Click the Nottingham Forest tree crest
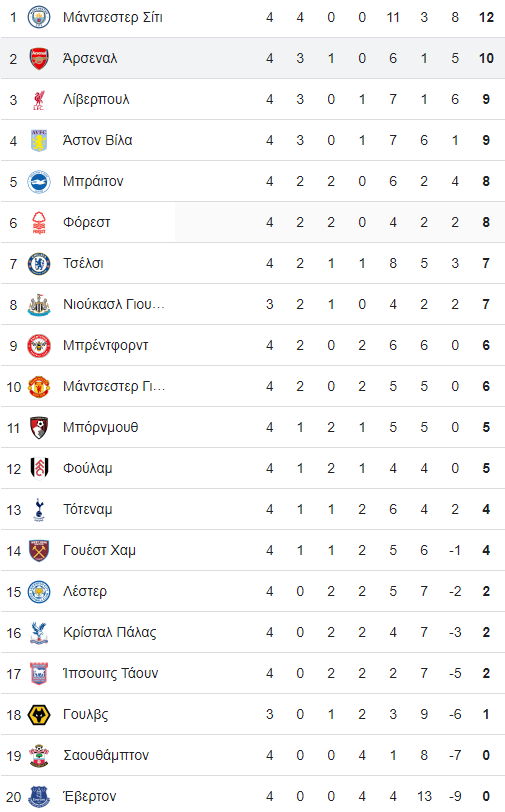 (39, 223)
